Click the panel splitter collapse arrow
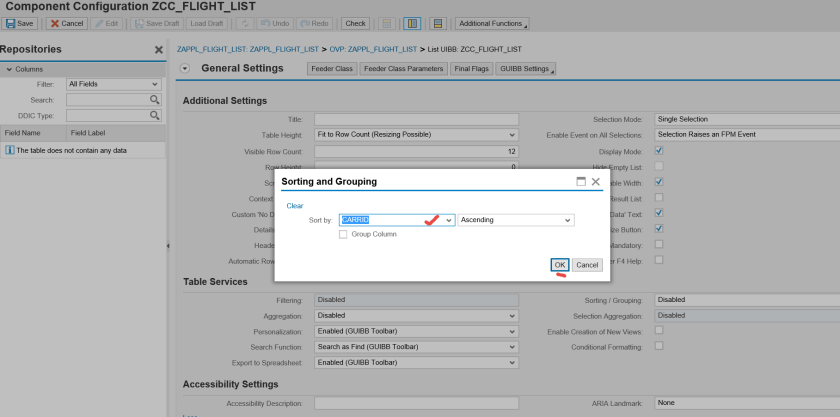 coord(168,246)
